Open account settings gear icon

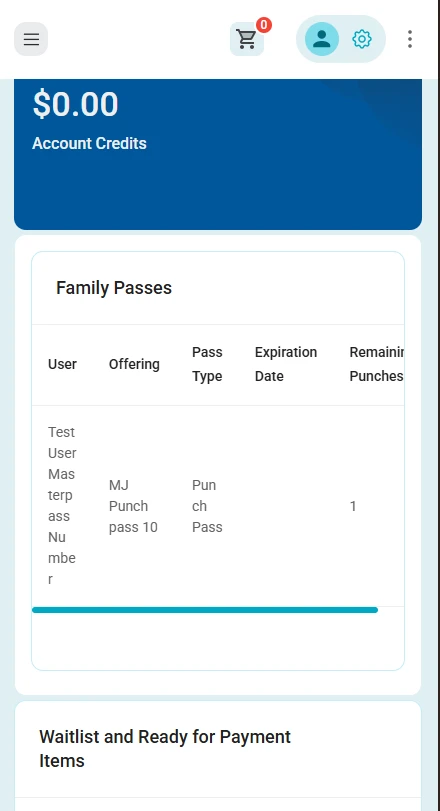362,39
